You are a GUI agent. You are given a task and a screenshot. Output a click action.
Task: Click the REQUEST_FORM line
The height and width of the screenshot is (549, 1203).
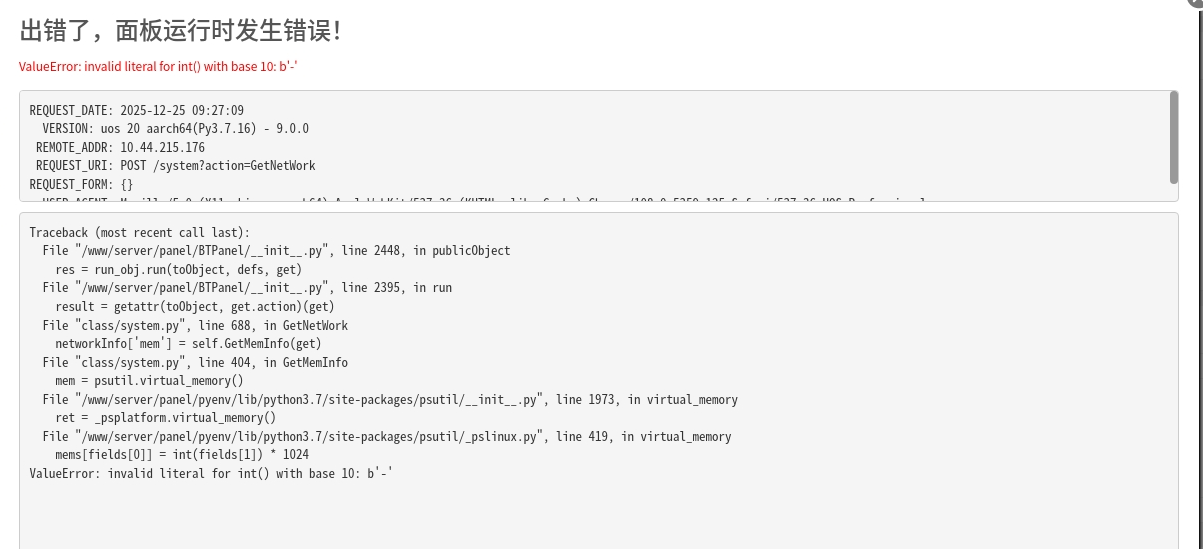coord(81,185)
